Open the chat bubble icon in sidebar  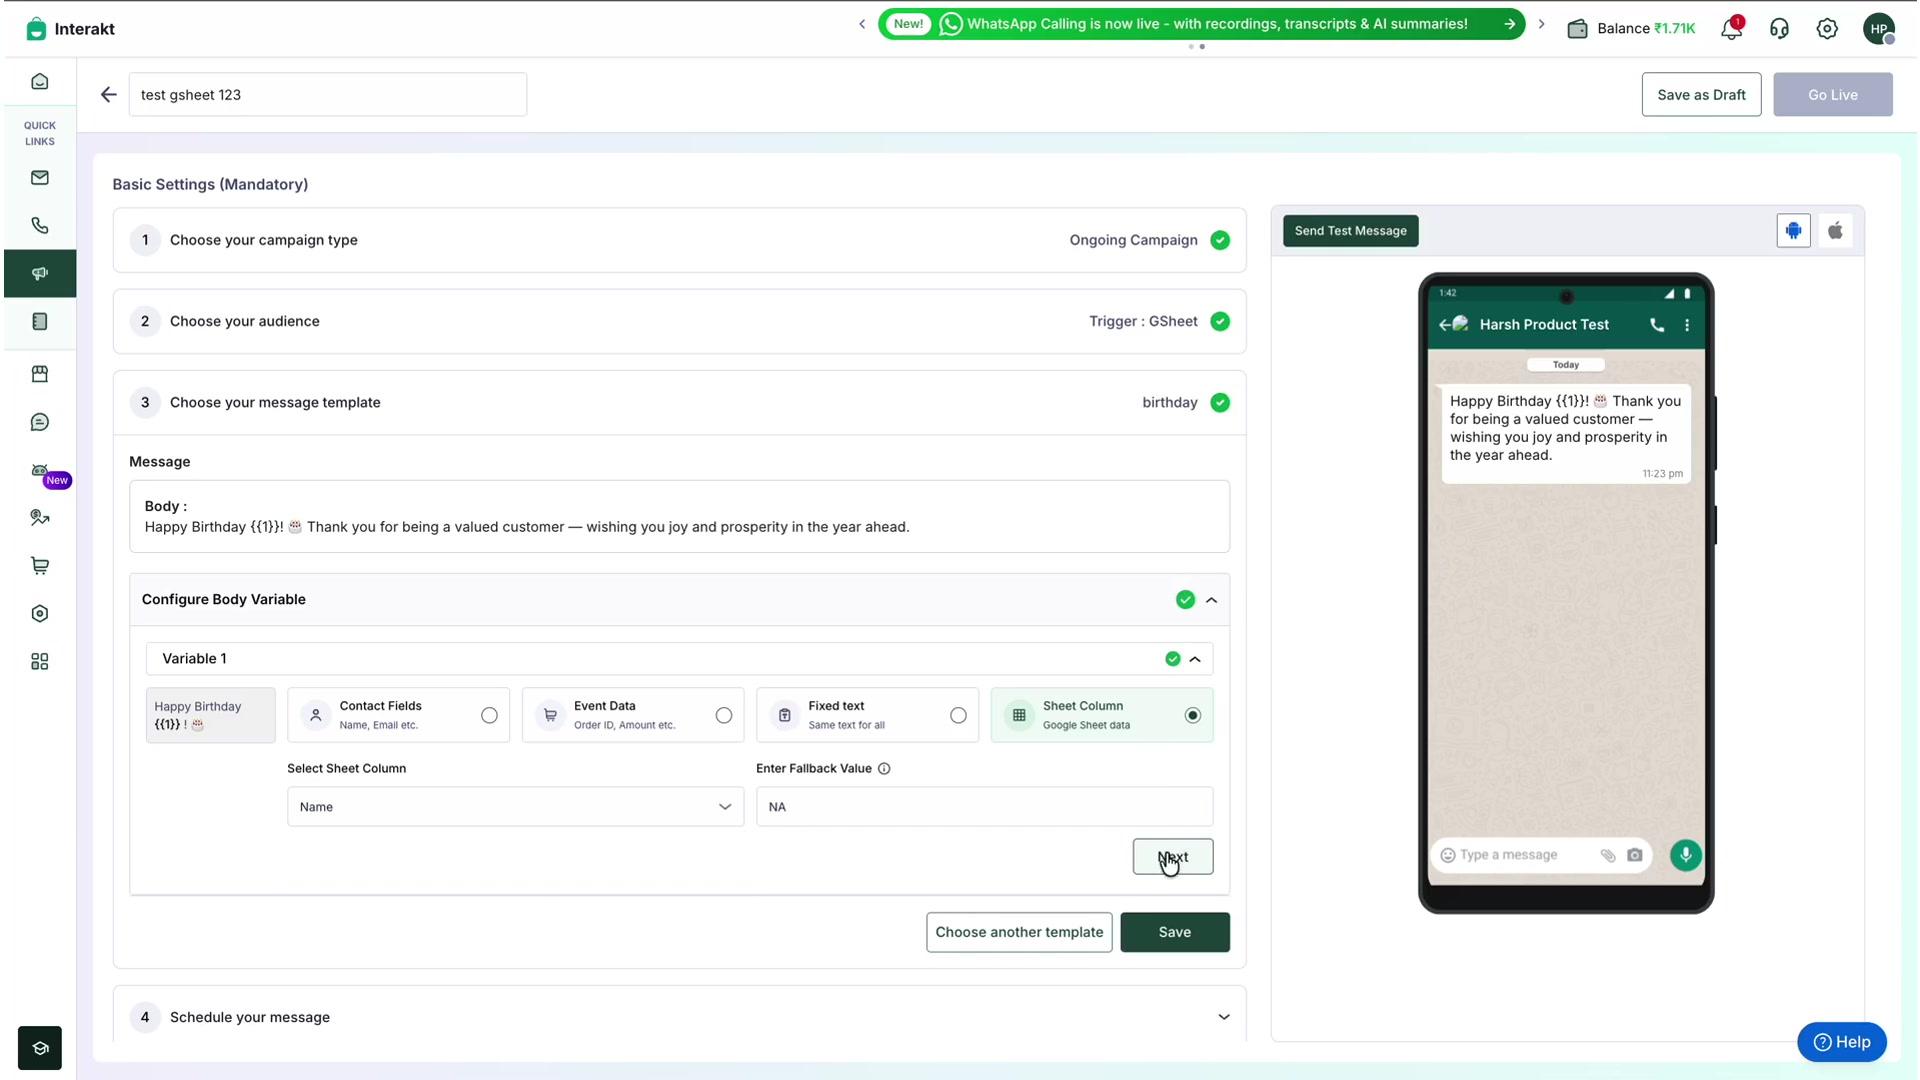click(40, 422)
